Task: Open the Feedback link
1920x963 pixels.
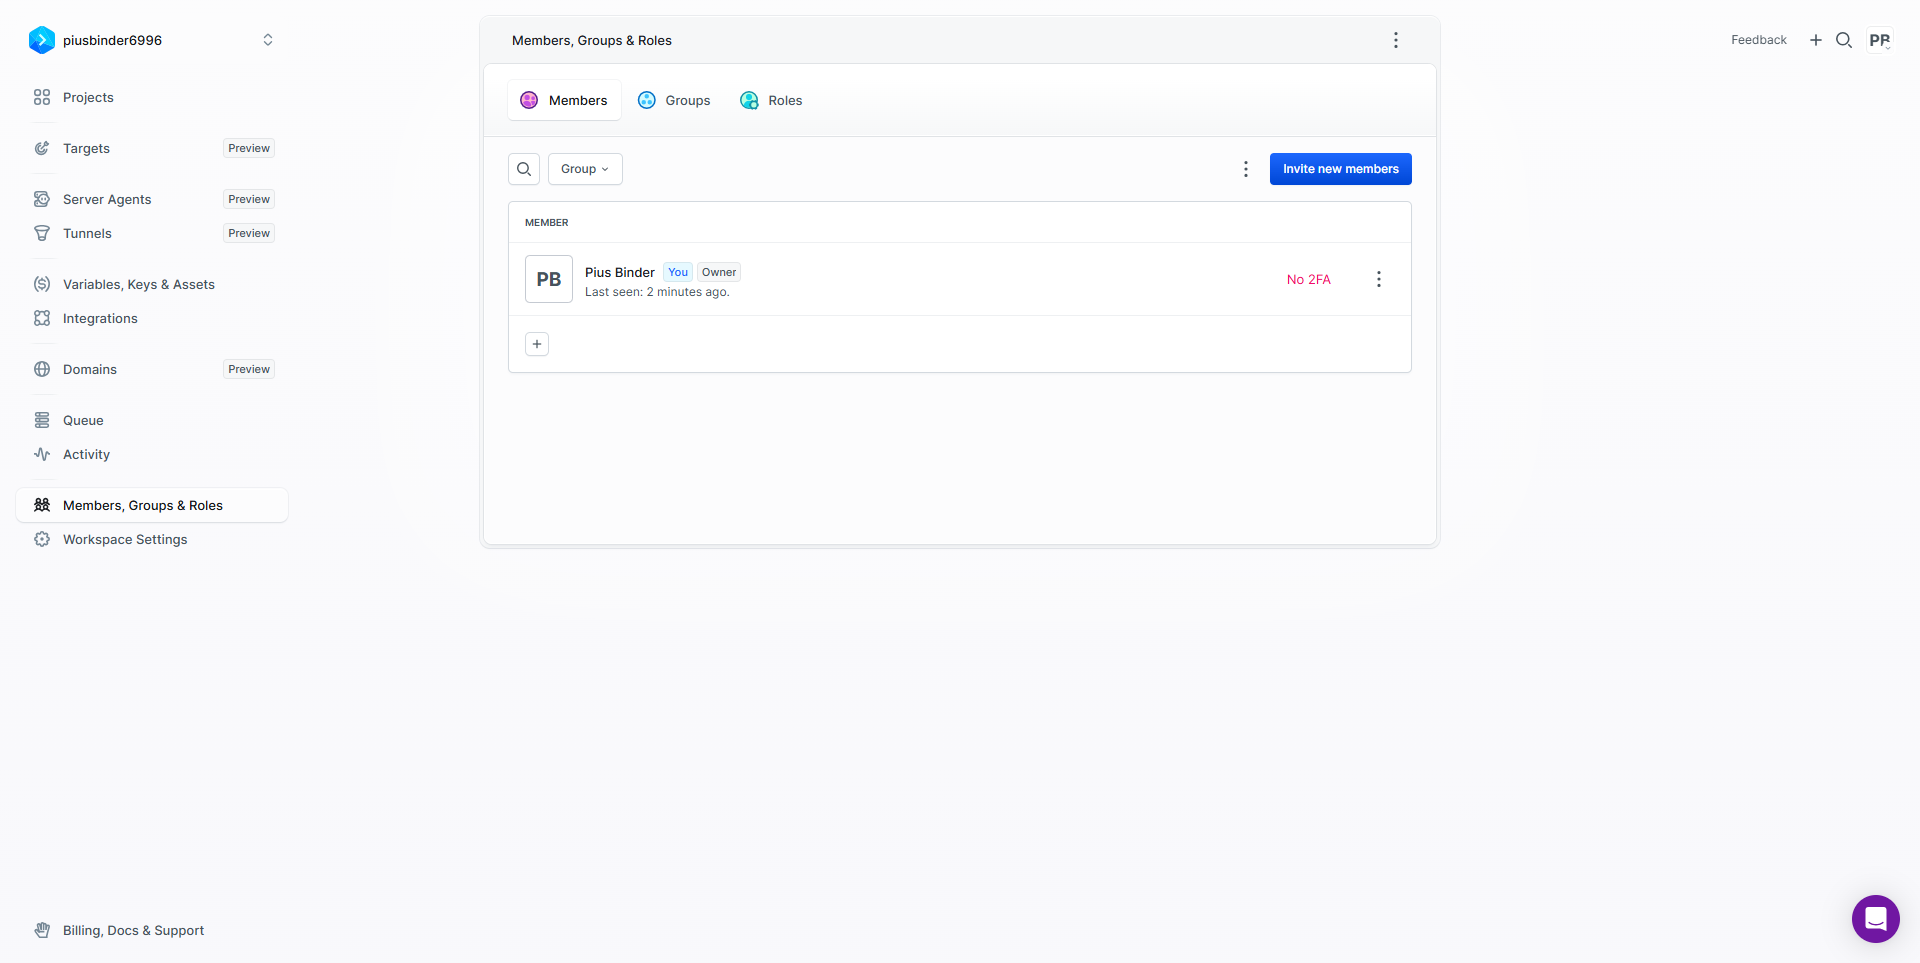Action: 1758,40
